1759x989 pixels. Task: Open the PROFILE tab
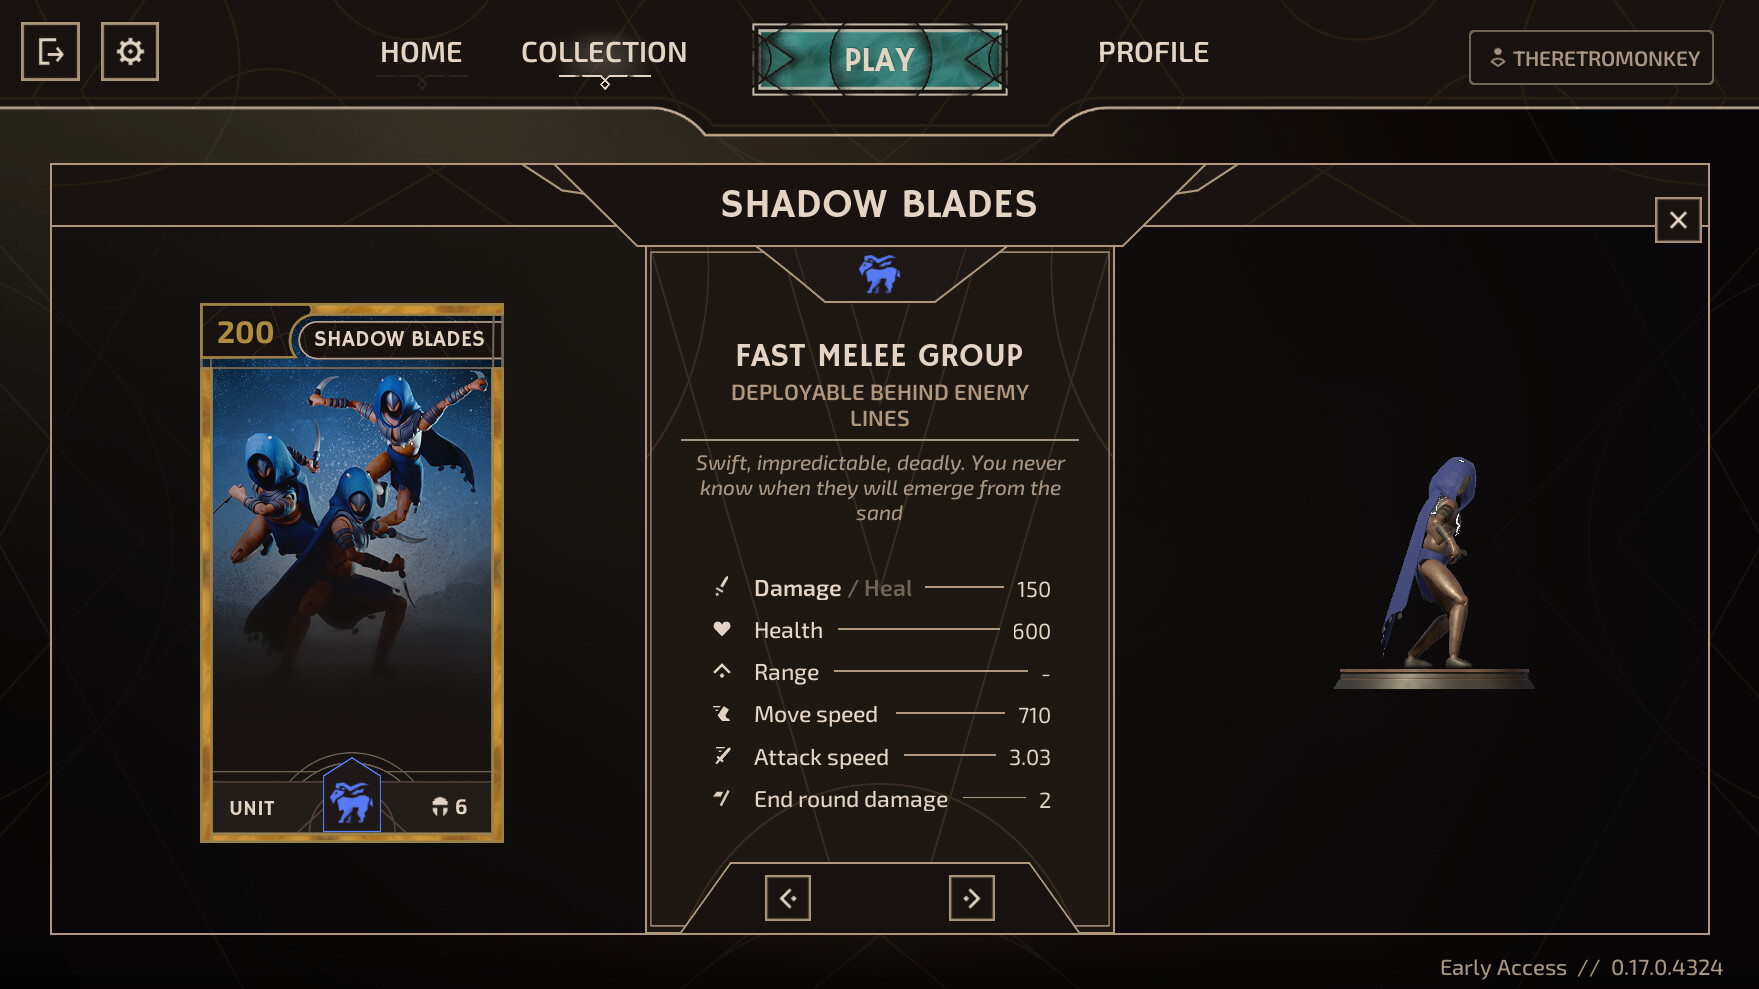click(x=1154, y=53)
